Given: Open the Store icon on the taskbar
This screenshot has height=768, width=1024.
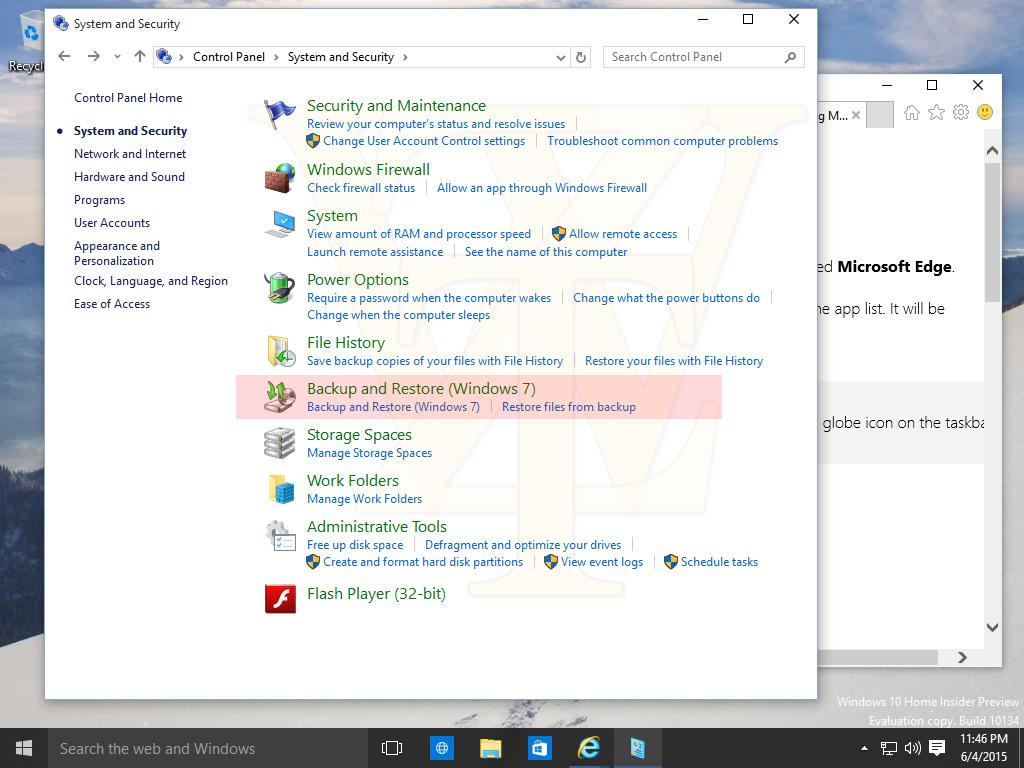Looking at the screenshot, I should [539, 748].
